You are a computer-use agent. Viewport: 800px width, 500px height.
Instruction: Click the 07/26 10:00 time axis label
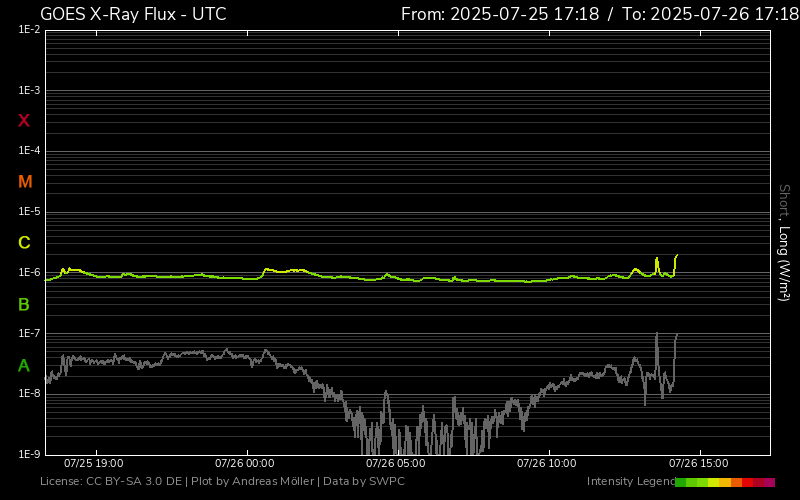pos(547,464)
